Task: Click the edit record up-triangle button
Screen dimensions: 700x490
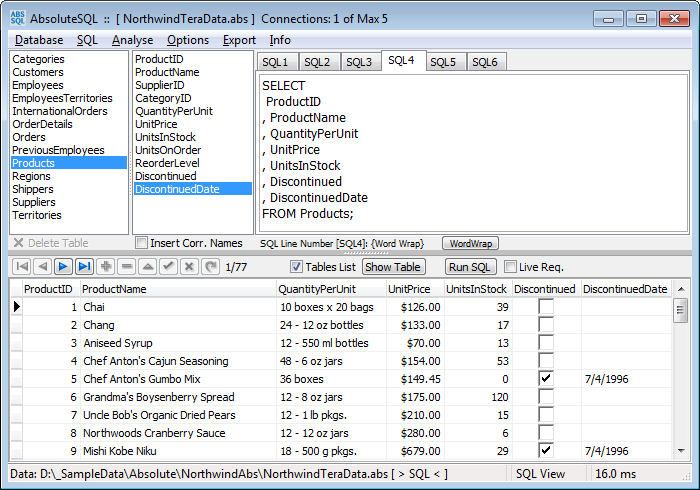Action: 148,267
